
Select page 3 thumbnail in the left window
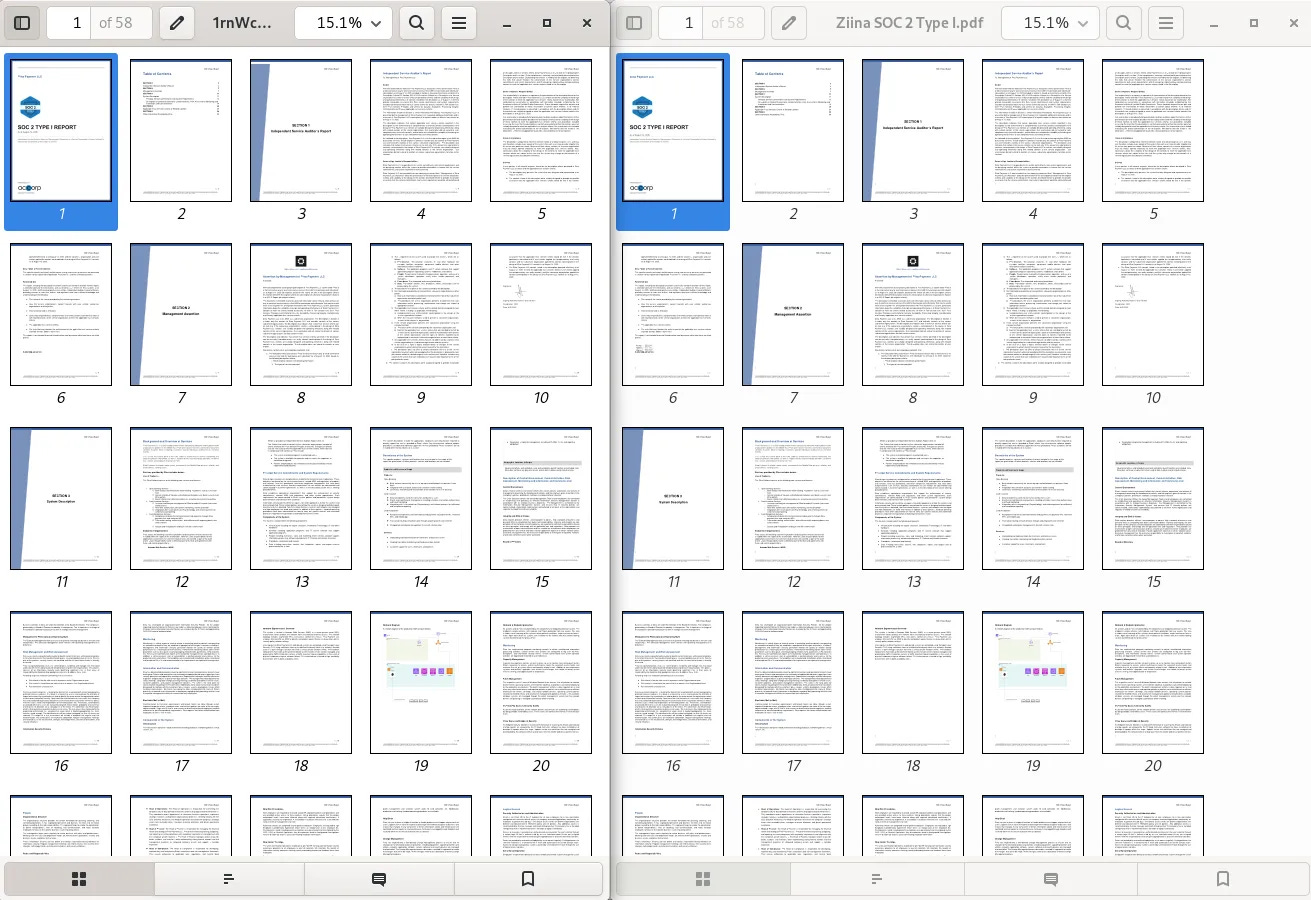point(301,131)
